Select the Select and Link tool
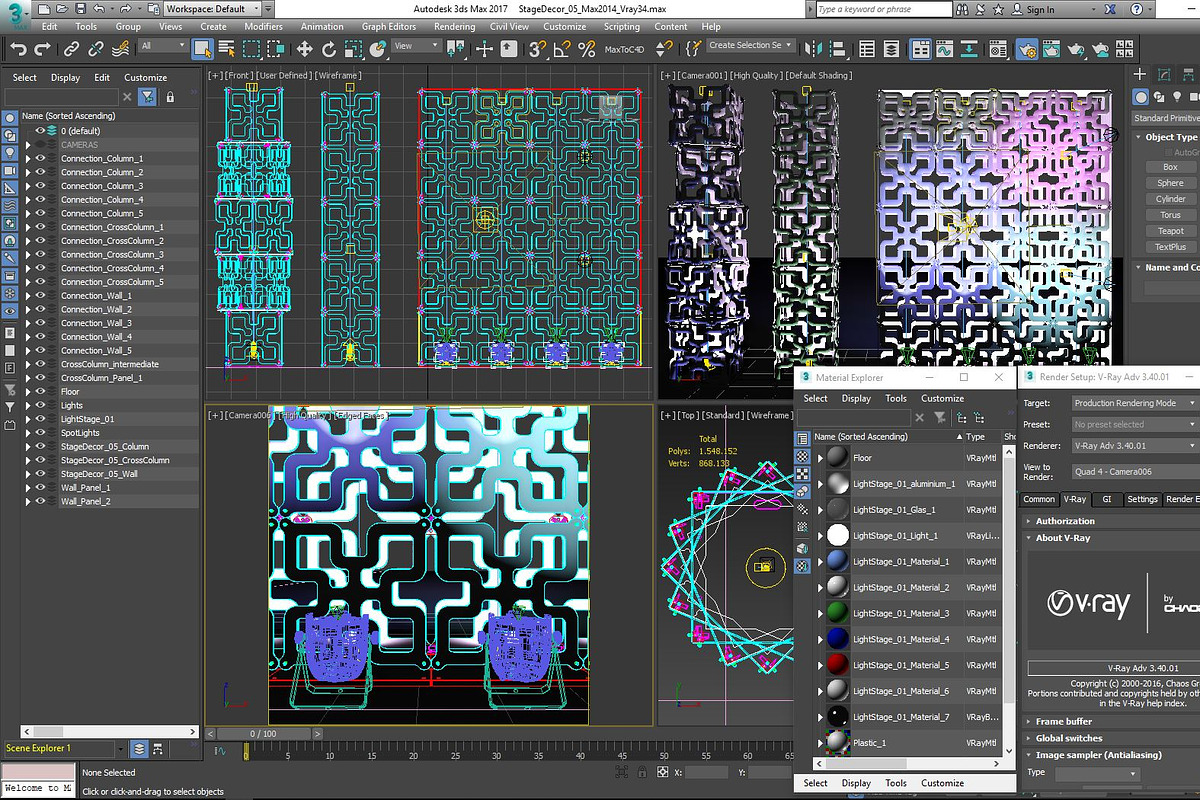Image resolution: width=1200 pixels, height=800 pixels. (x=72, y=48)
